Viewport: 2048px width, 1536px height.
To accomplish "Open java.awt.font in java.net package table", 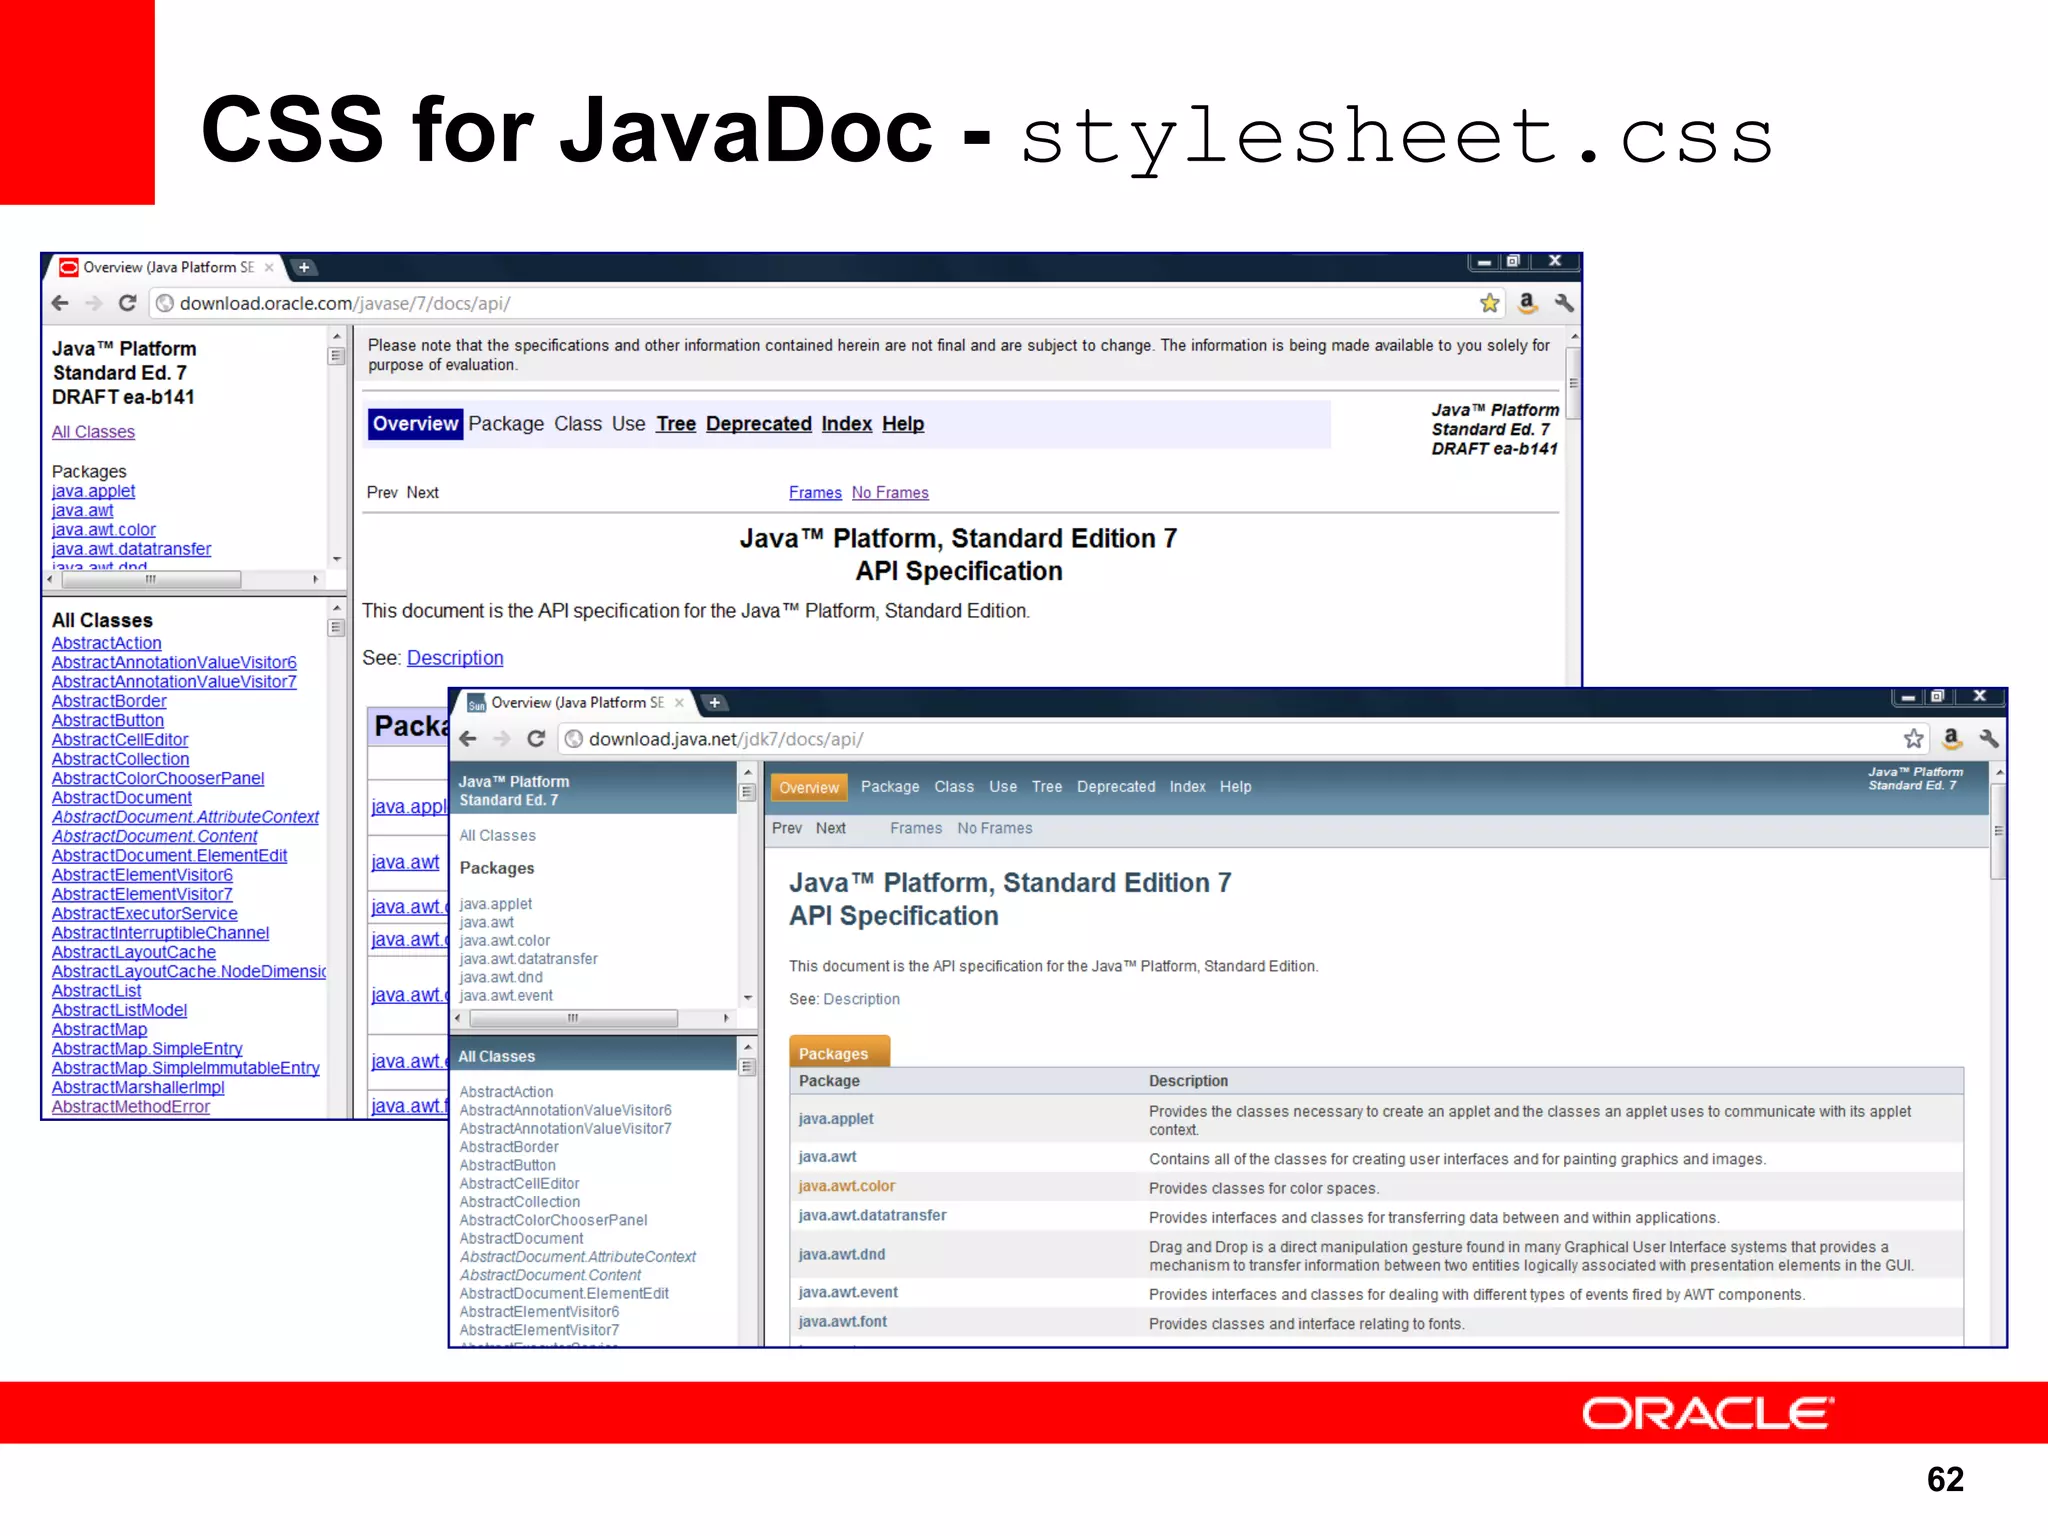I will tap(843, 1322).
